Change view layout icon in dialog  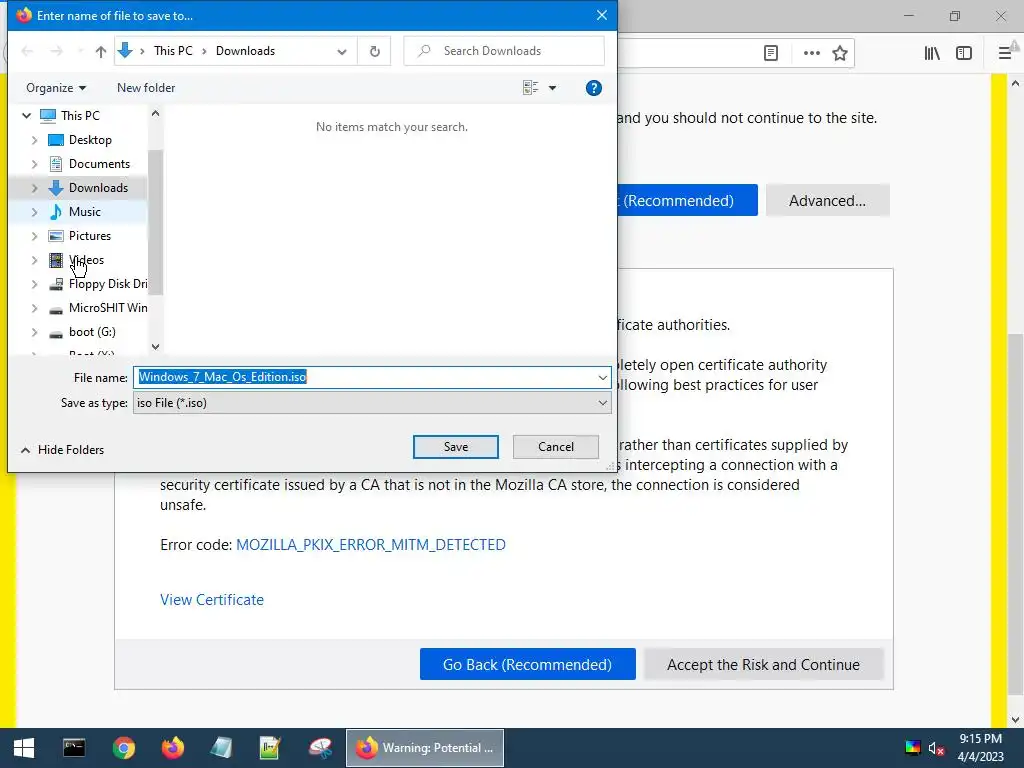[x=530, y=88]
